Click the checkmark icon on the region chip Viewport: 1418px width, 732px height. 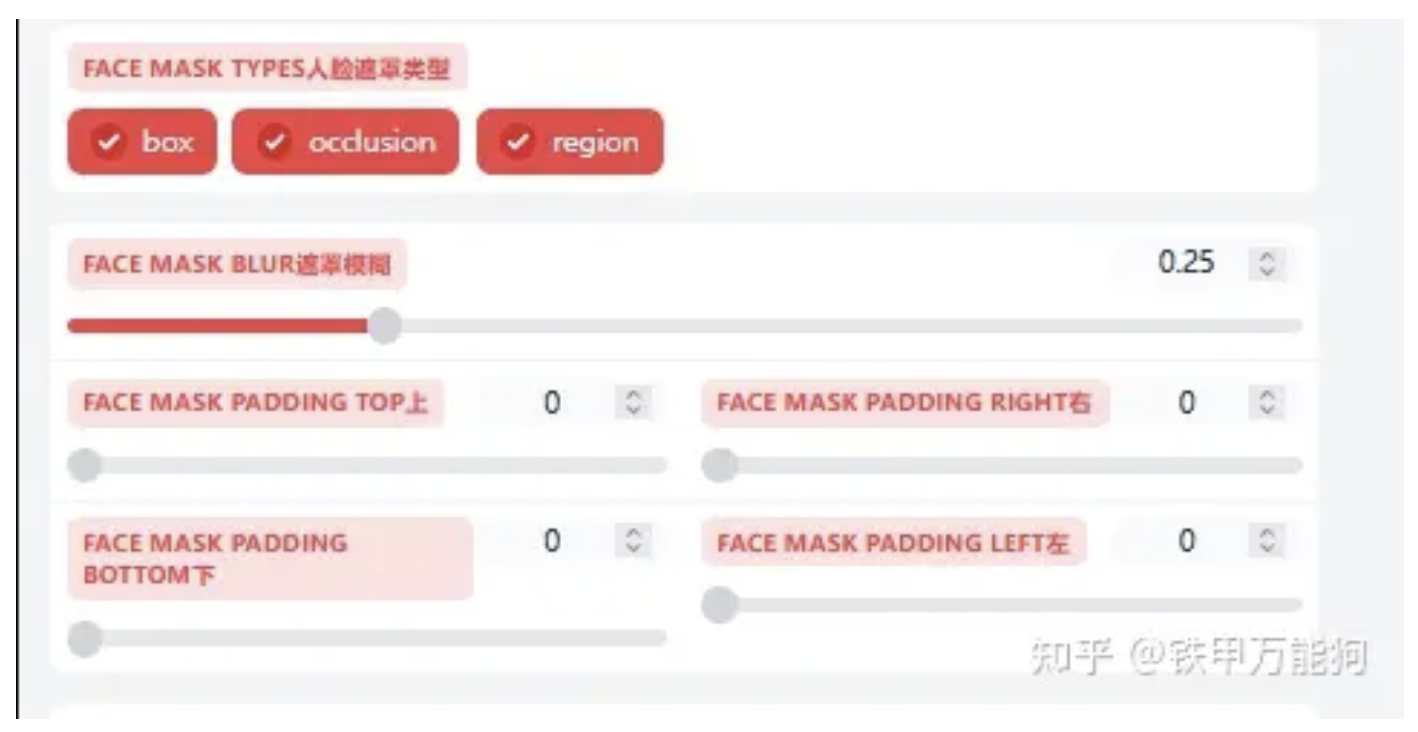tap(519, 142)
